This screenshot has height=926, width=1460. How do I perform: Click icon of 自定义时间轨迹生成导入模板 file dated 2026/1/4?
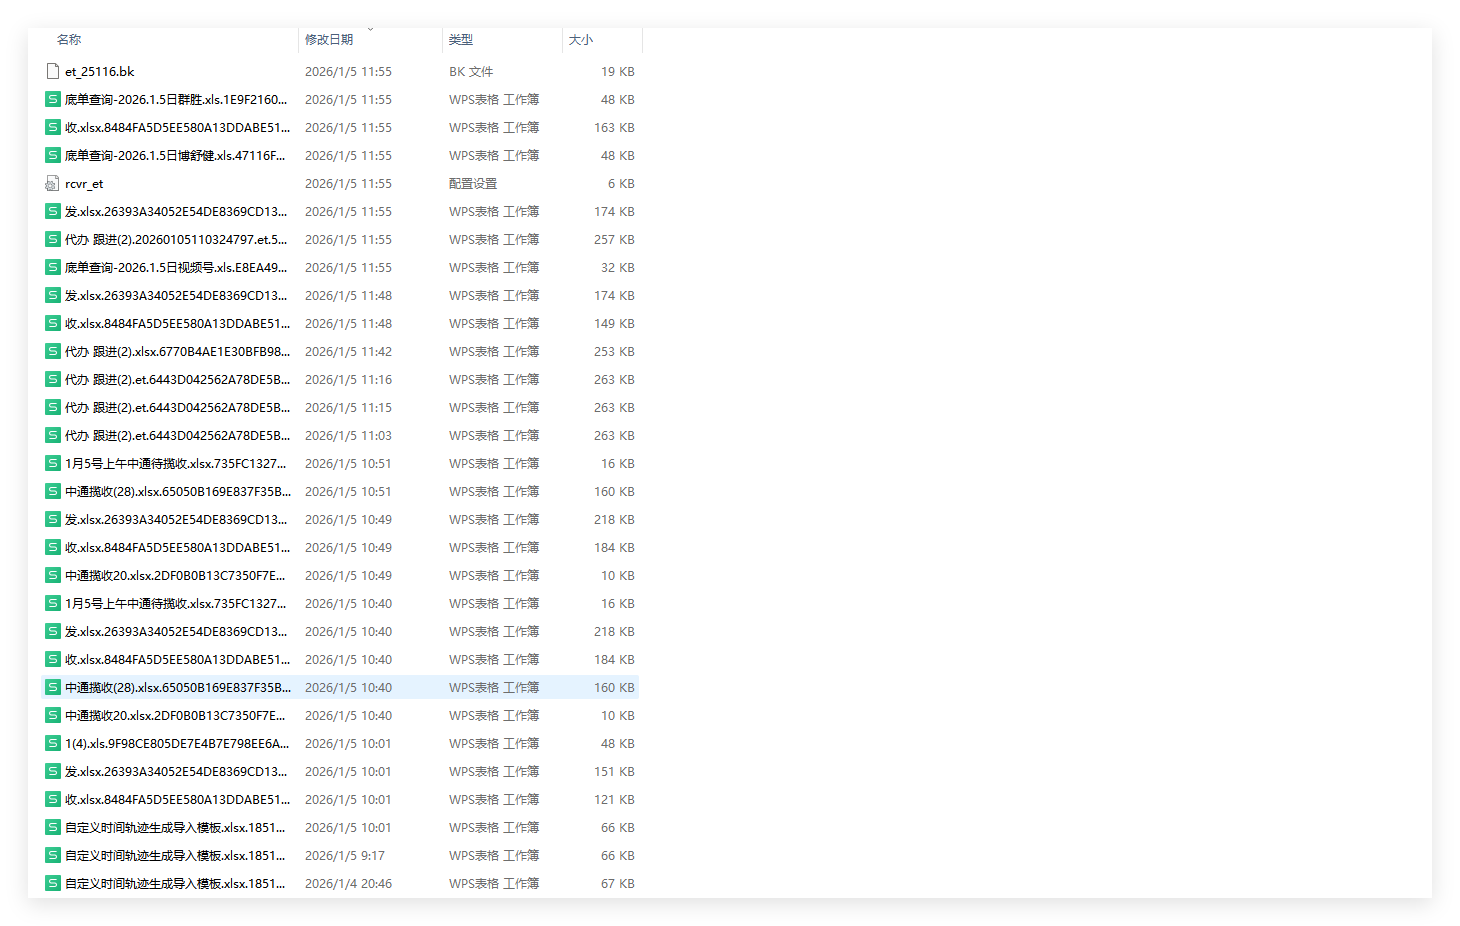(x=53, y=884)
